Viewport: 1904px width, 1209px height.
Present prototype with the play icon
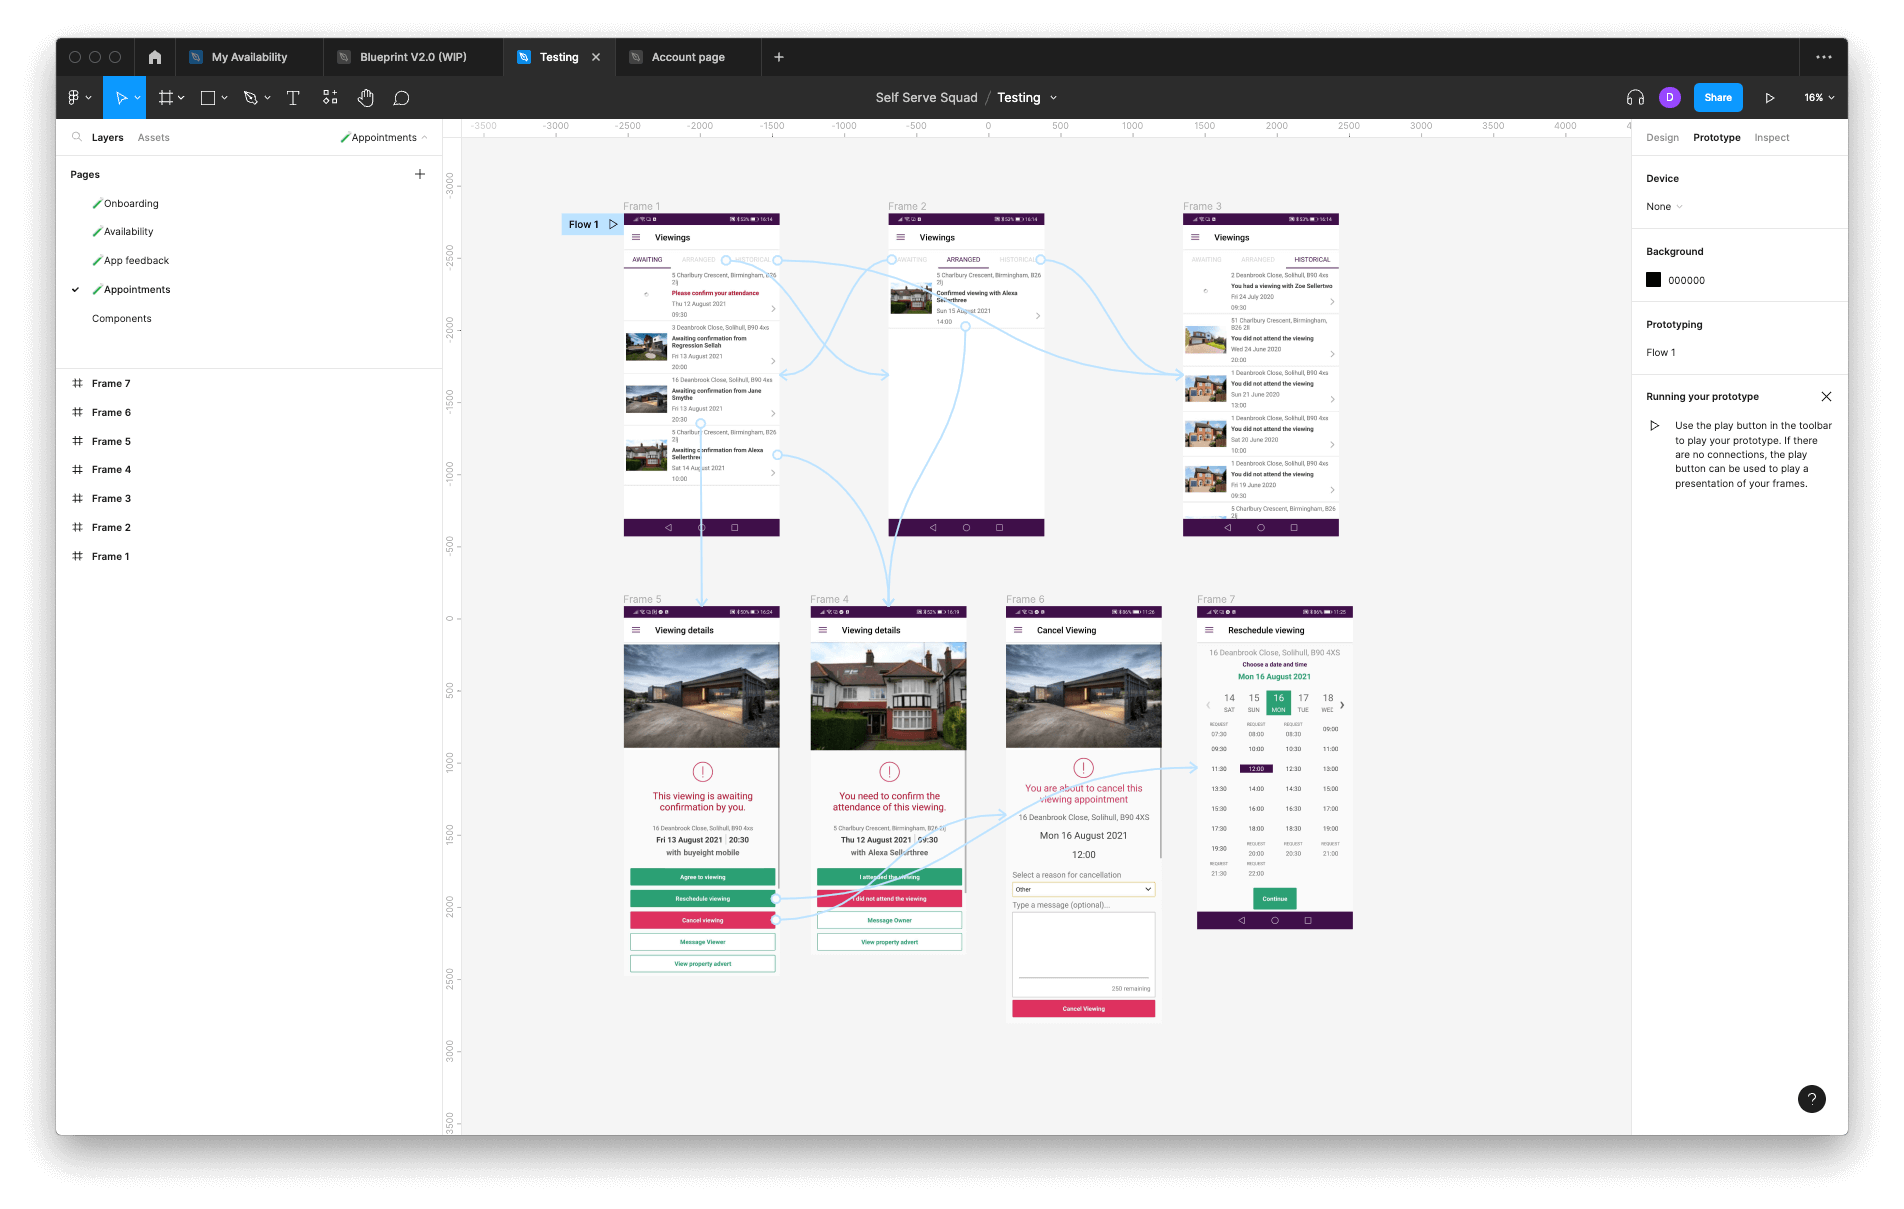(1770, 98)
